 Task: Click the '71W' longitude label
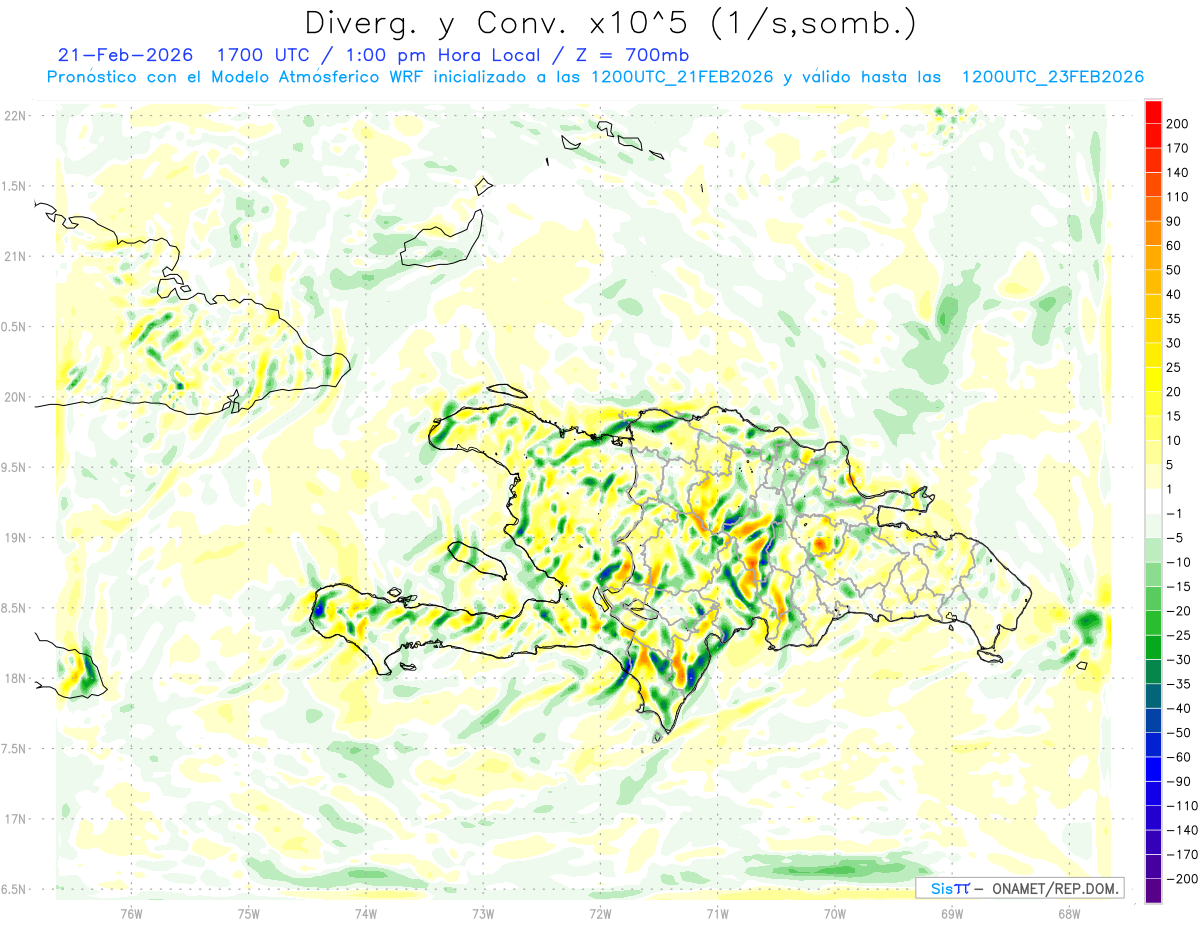click(x=717, y=913)
